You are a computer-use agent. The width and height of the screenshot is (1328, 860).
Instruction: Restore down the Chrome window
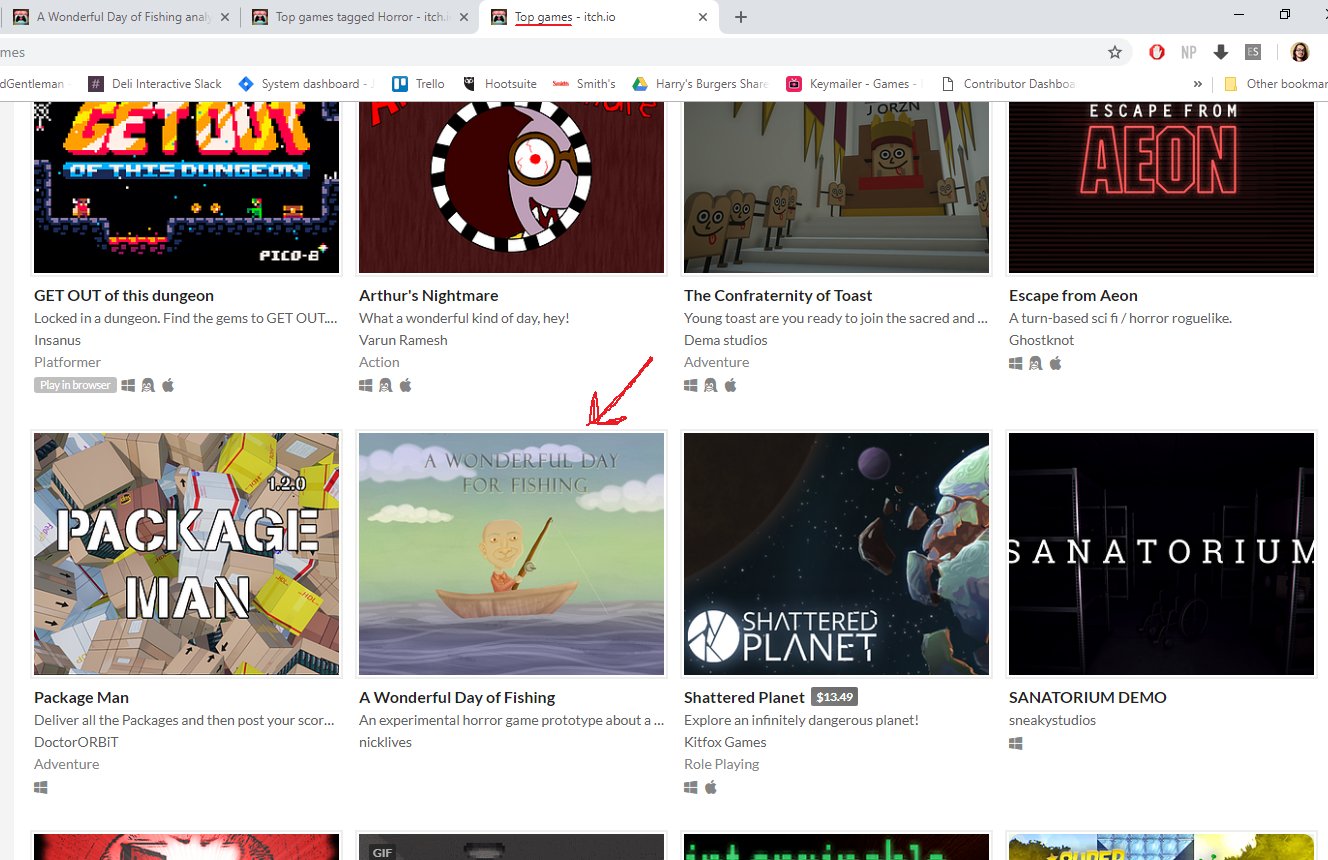click(1285, 14)
